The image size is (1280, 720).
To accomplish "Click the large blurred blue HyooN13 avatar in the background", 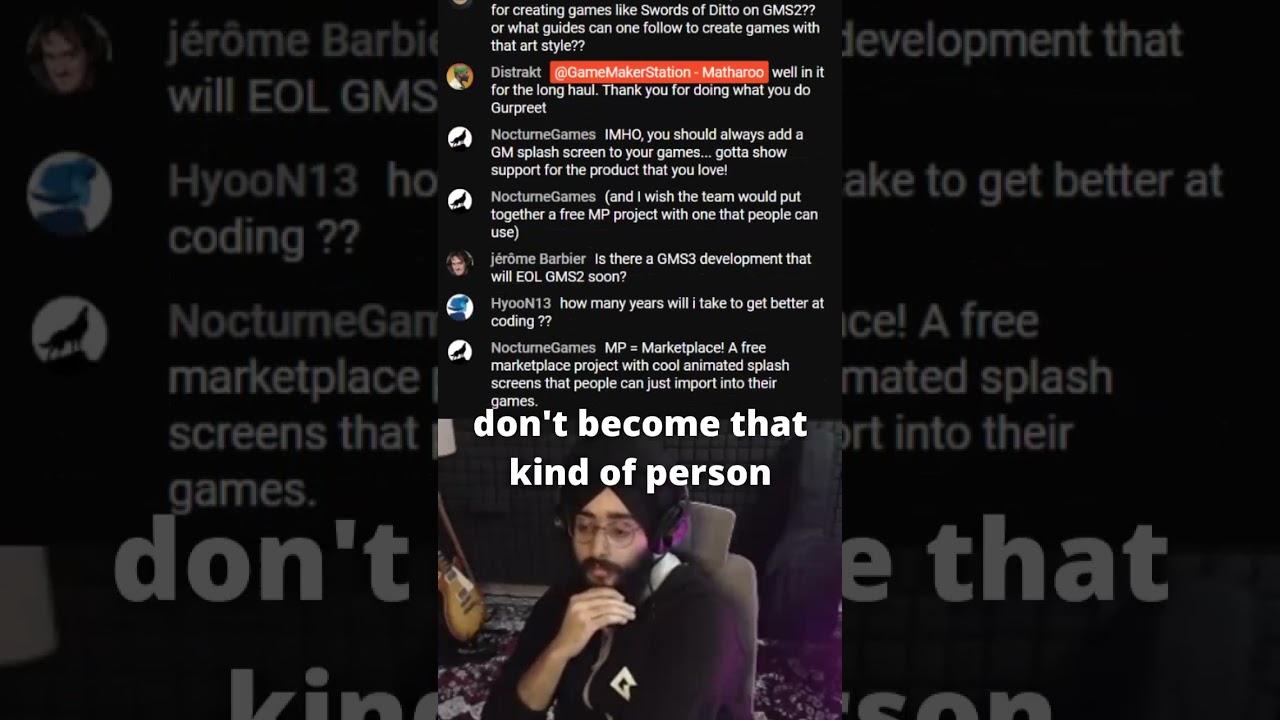I will [69, 193].
